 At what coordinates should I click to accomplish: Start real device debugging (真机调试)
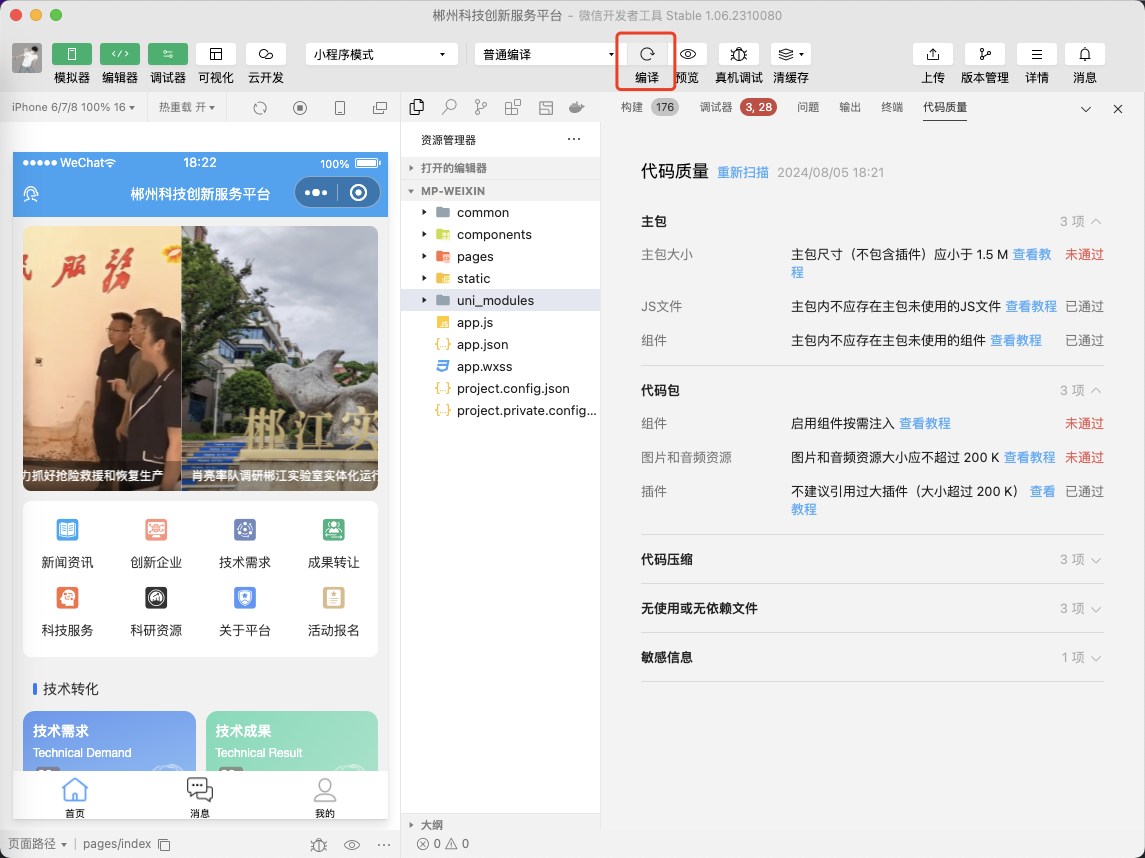click(x=738, y=54)
